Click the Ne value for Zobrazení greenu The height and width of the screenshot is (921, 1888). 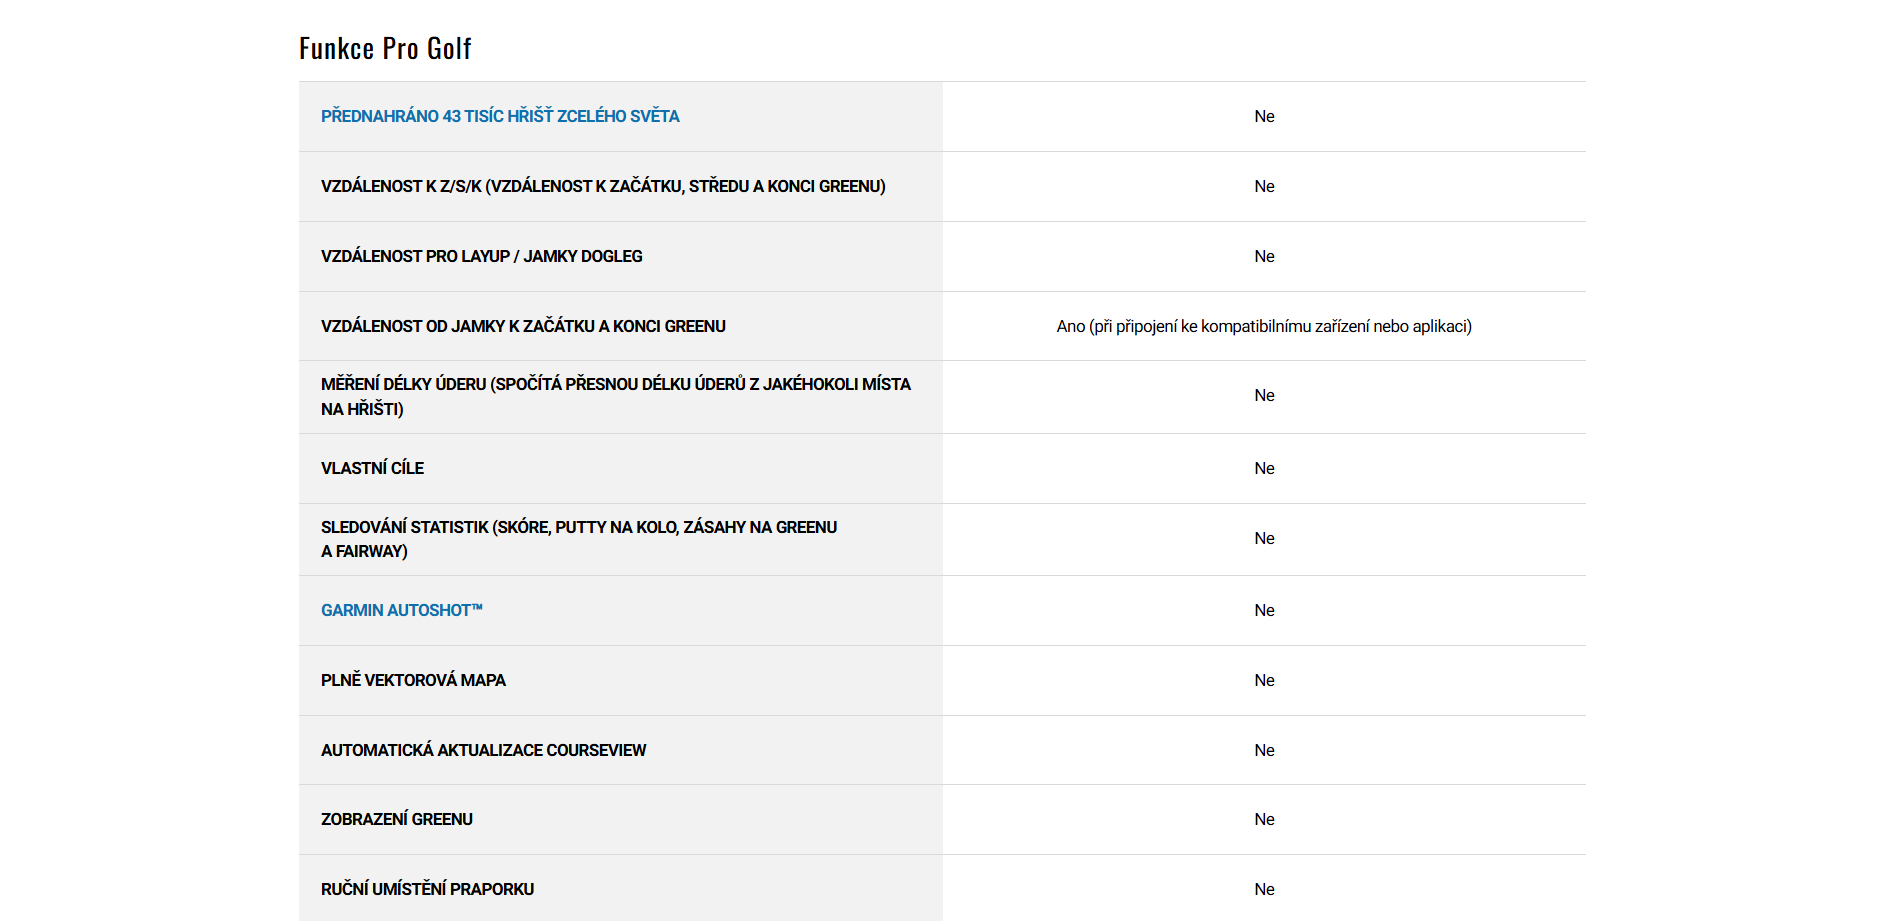[1264, 819]
